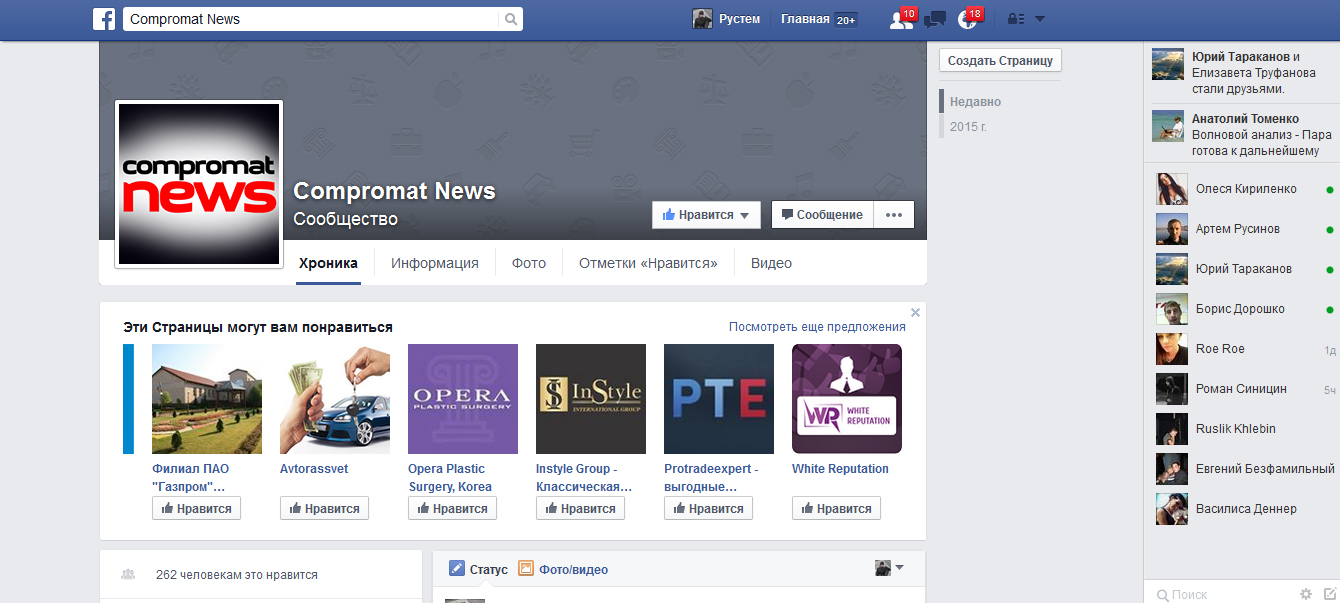Viewport: 1340px width, 603px height.
Task: Open the White Reputation page thumbnail
Action: point(847,399)
